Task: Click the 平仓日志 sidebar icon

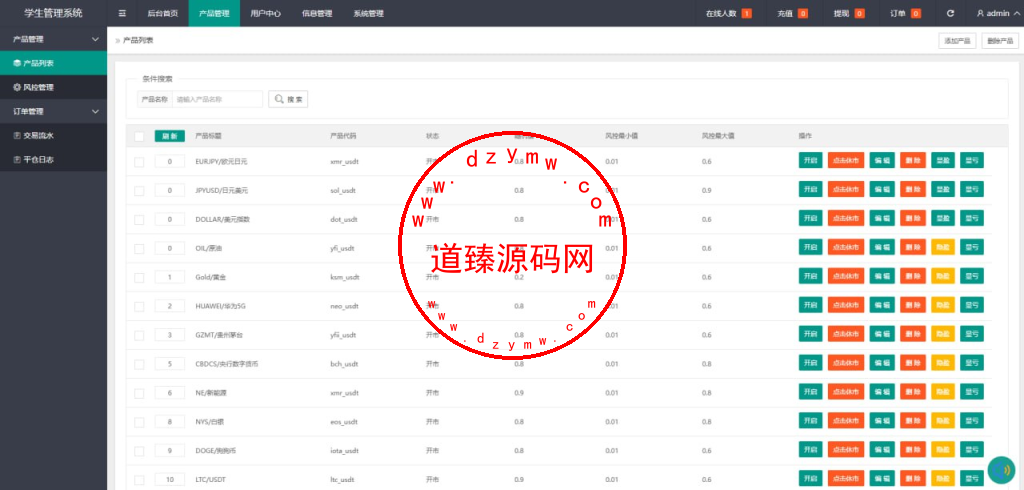Action: [x=17, y=159]
